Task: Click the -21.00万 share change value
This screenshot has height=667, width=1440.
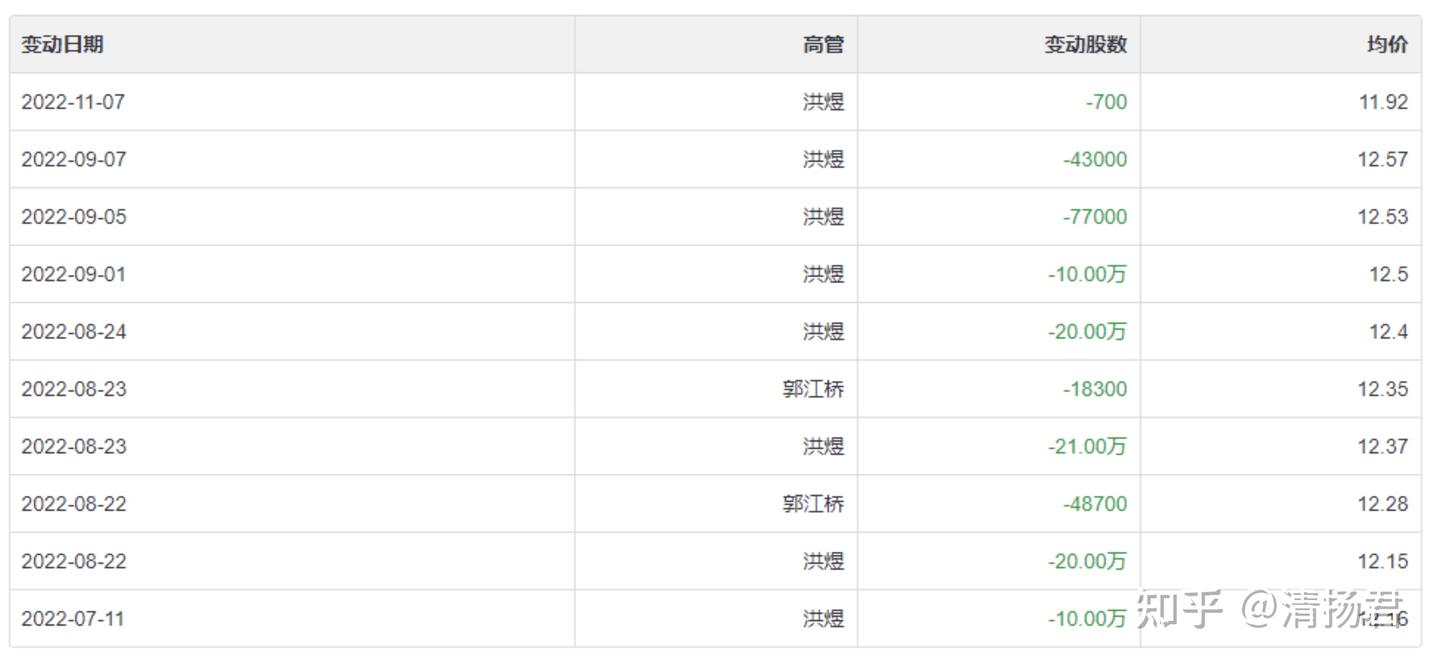Action: coord(1087,447)
